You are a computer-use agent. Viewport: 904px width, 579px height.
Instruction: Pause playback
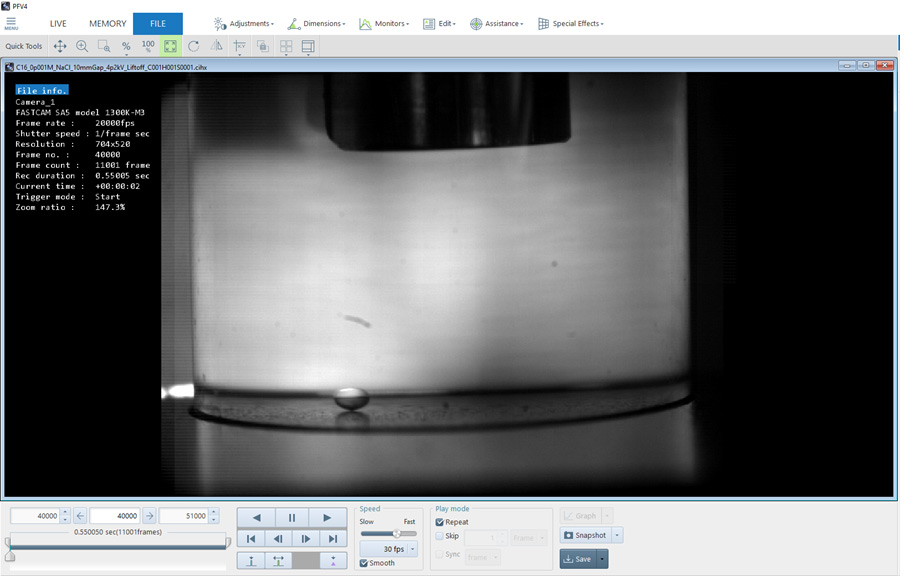(x=292, y=517)
